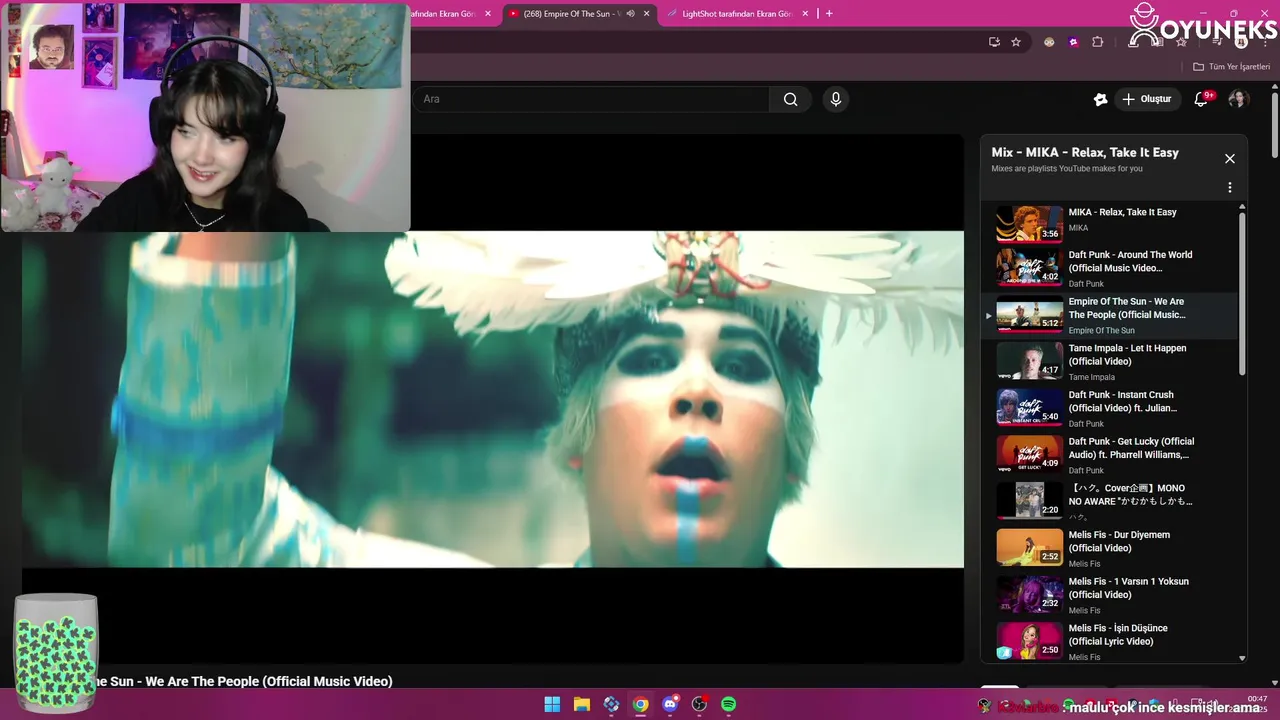This screenshot has height=720, width=1280.
Task: Activate voice search microphone icon
Action: click(836, 99)
